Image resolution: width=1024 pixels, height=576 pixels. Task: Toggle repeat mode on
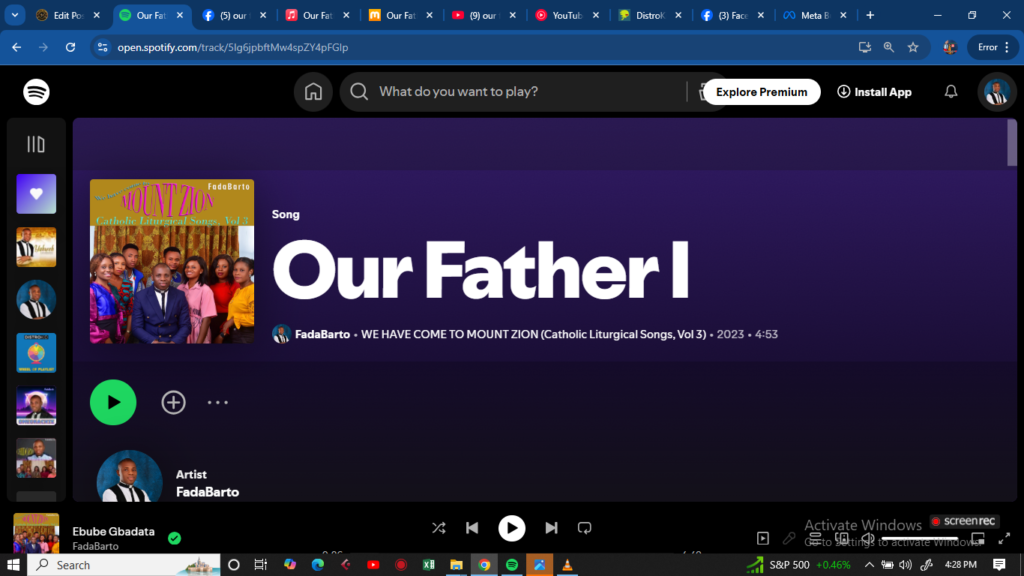pos(584,528)
